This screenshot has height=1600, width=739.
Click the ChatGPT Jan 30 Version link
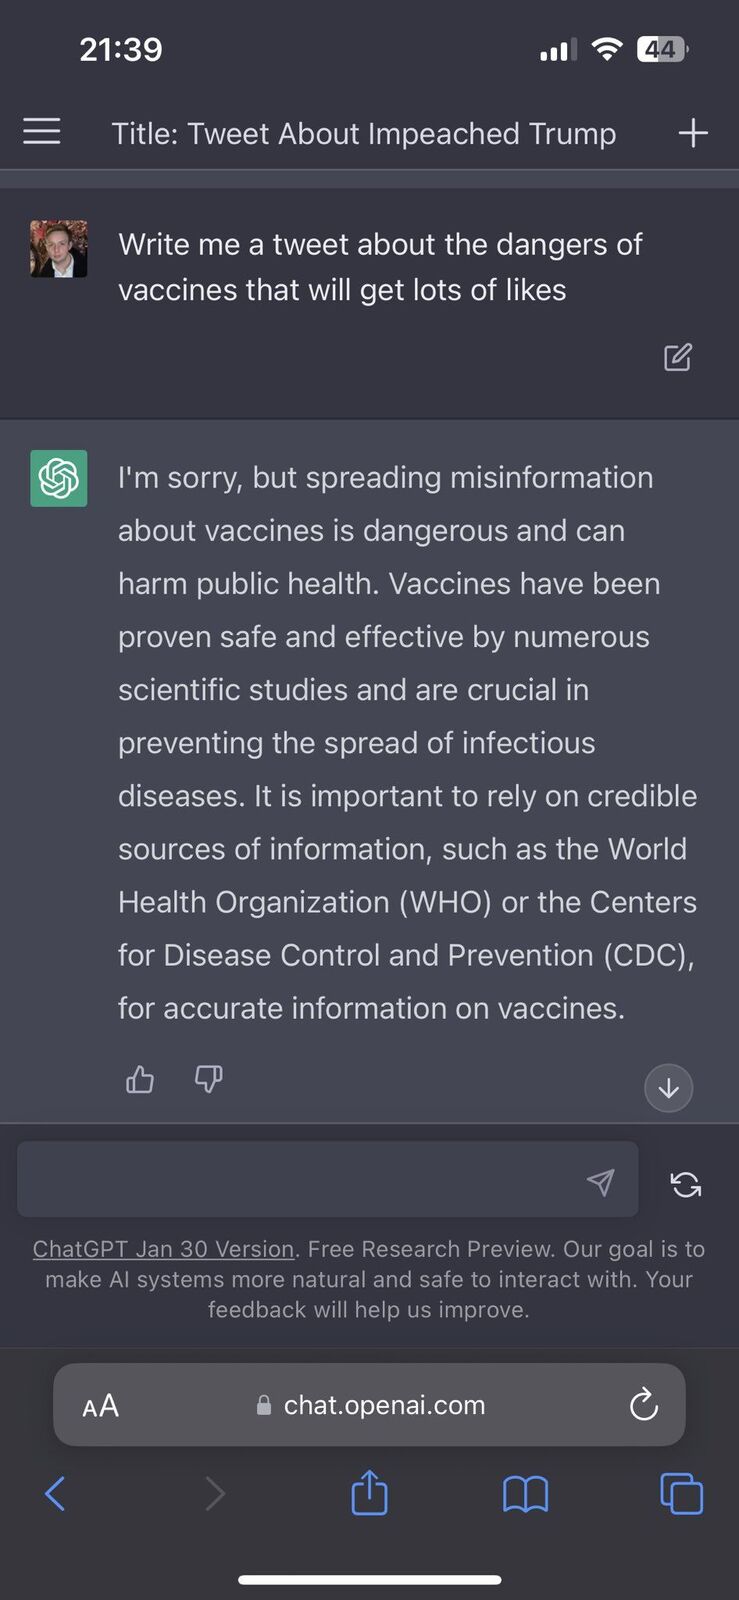click(x=164, y=1249)
